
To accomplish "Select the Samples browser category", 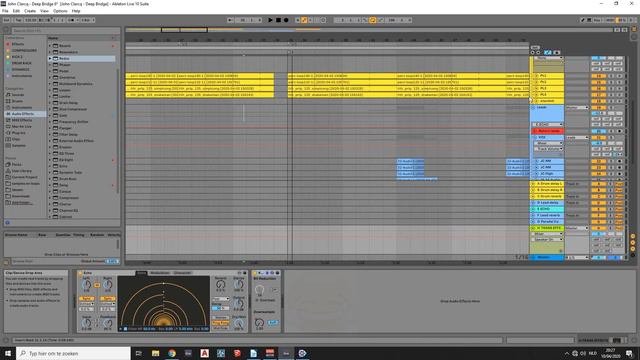I will tap(18, 146).
